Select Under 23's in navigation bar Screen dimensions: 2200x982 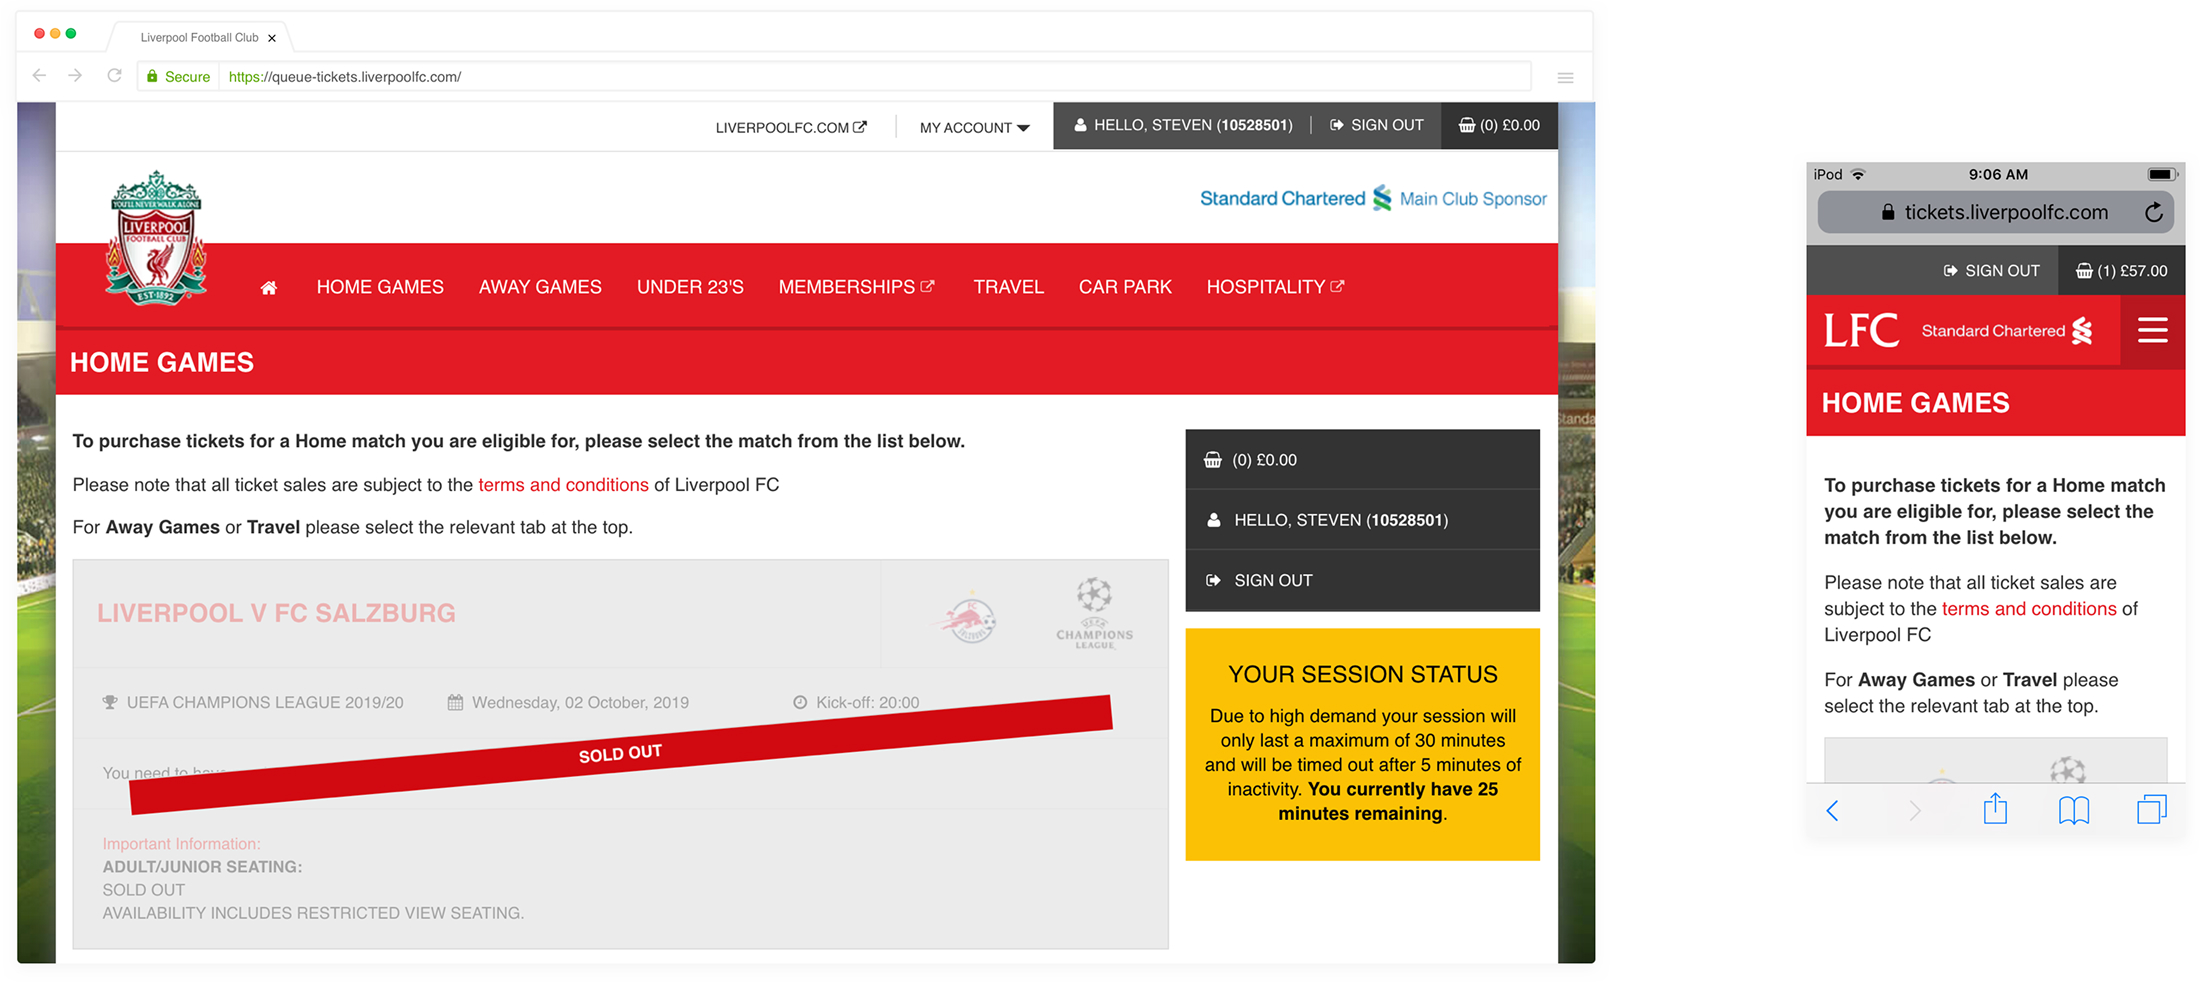pyautogui.click(x=690, y=287)
